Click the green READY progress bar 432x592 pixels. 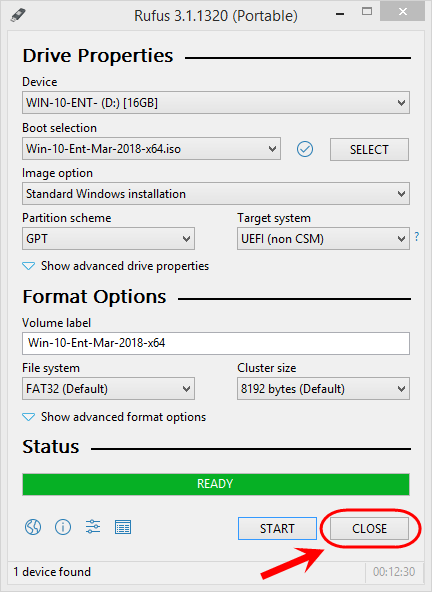tap(216, 484)
